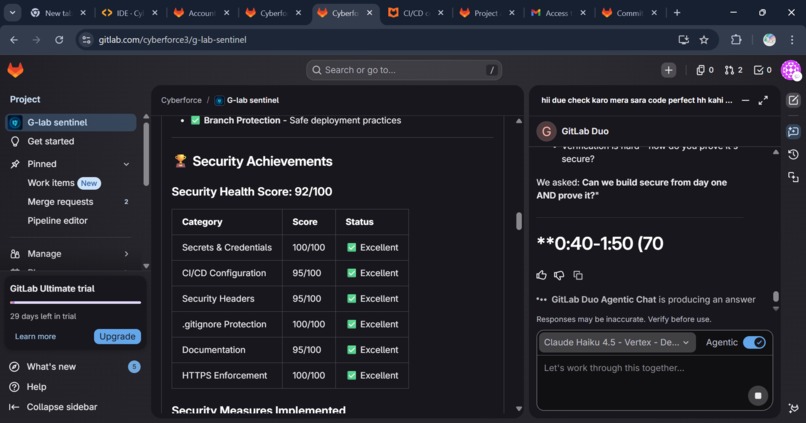The width and height of the screenshot is (806, 423).
Task: Start new Duo chat compose icon
Action: (x=794, y=100)
